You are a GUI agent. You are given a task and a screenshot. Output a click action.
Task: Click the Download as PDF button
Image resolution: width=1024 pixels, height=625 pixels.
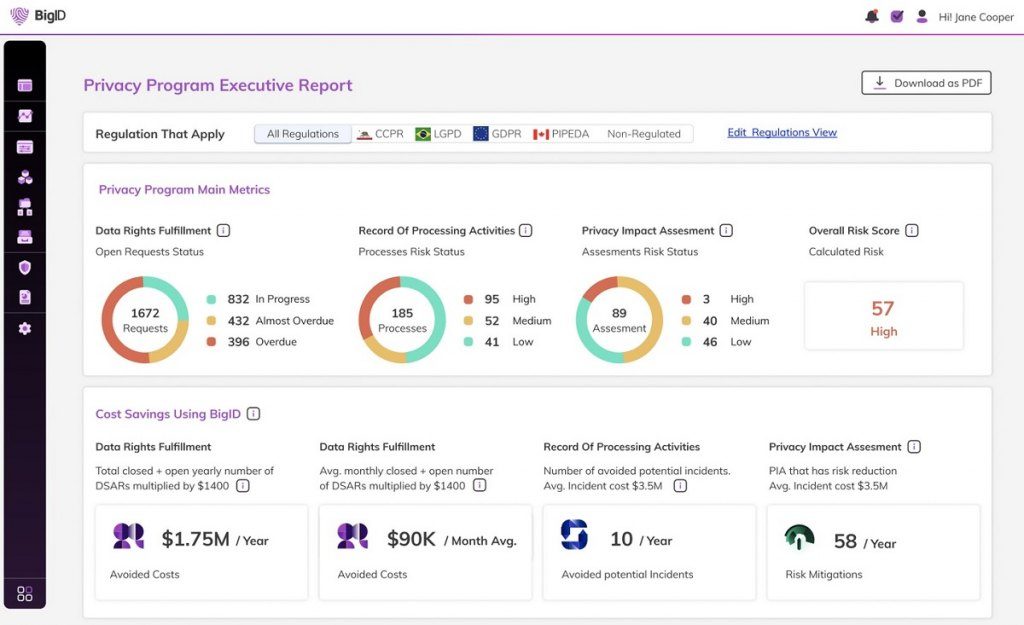[925, 83]
